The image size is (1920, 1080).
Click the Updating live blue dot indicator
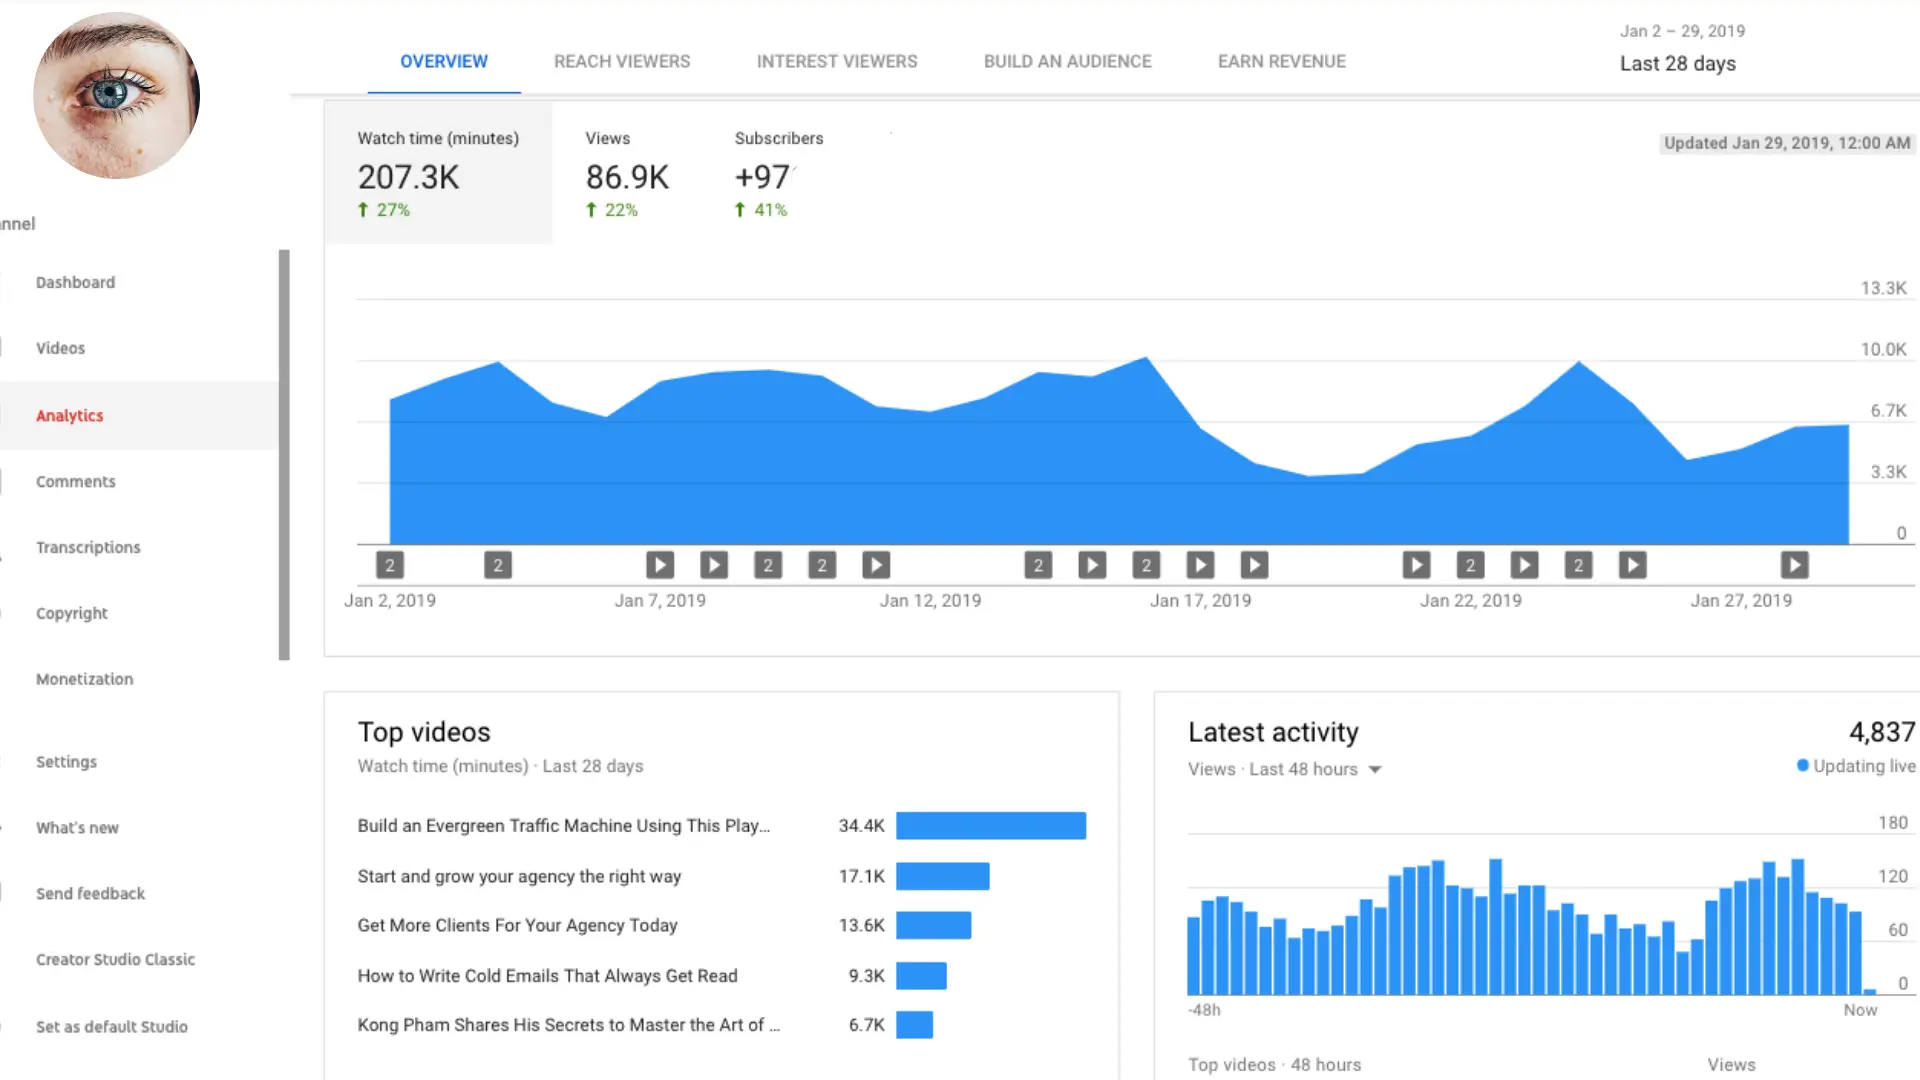(x=1802, y=765)
